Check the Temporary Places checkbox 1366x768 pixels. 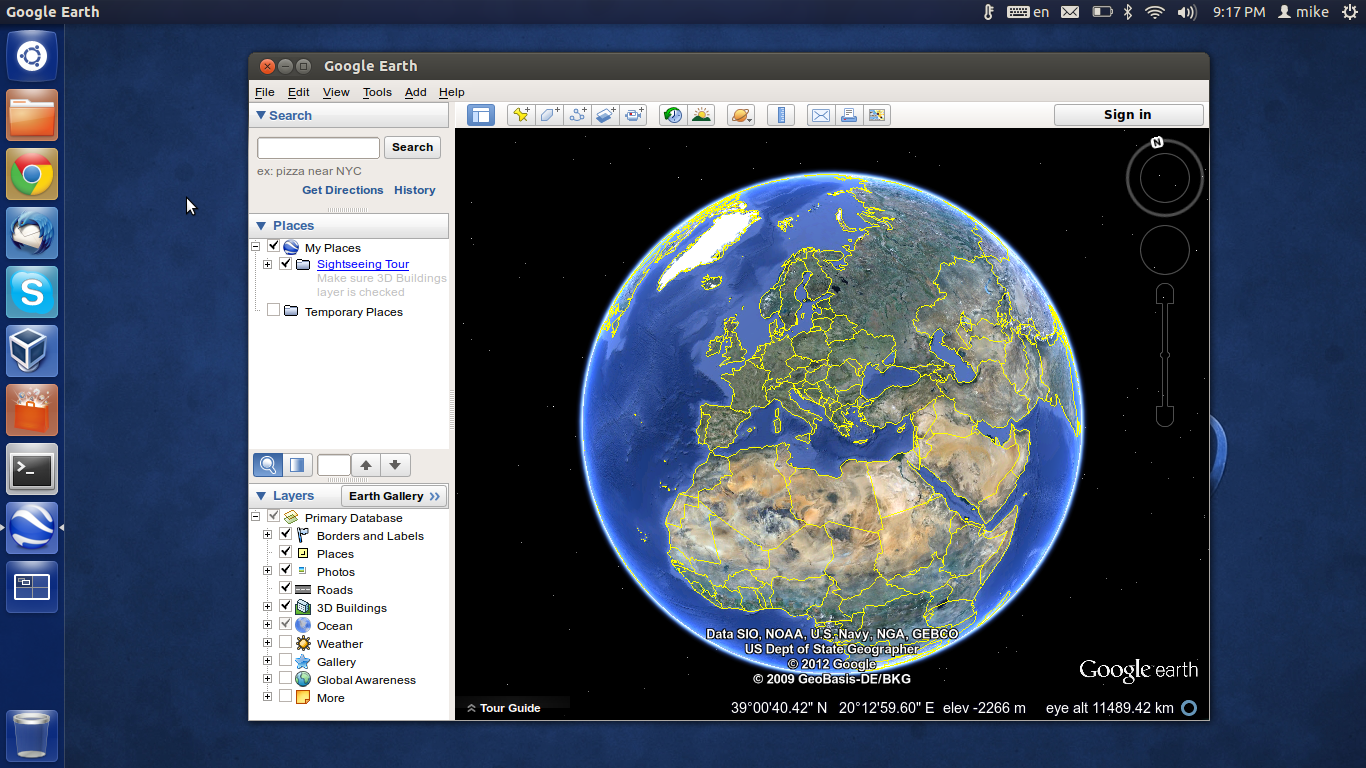tap(274, 310)
